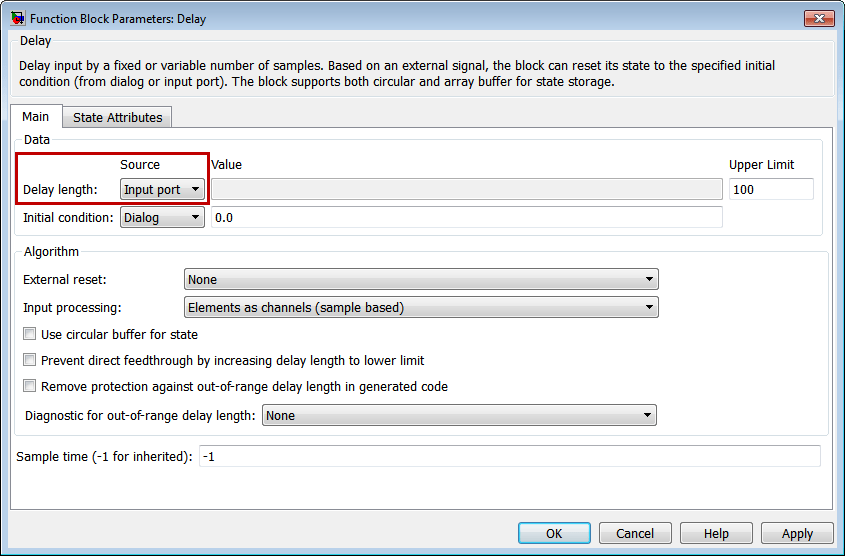Open Delay length Source dropdown
This screenshot has height=556, width=845.
pos(162,189)
